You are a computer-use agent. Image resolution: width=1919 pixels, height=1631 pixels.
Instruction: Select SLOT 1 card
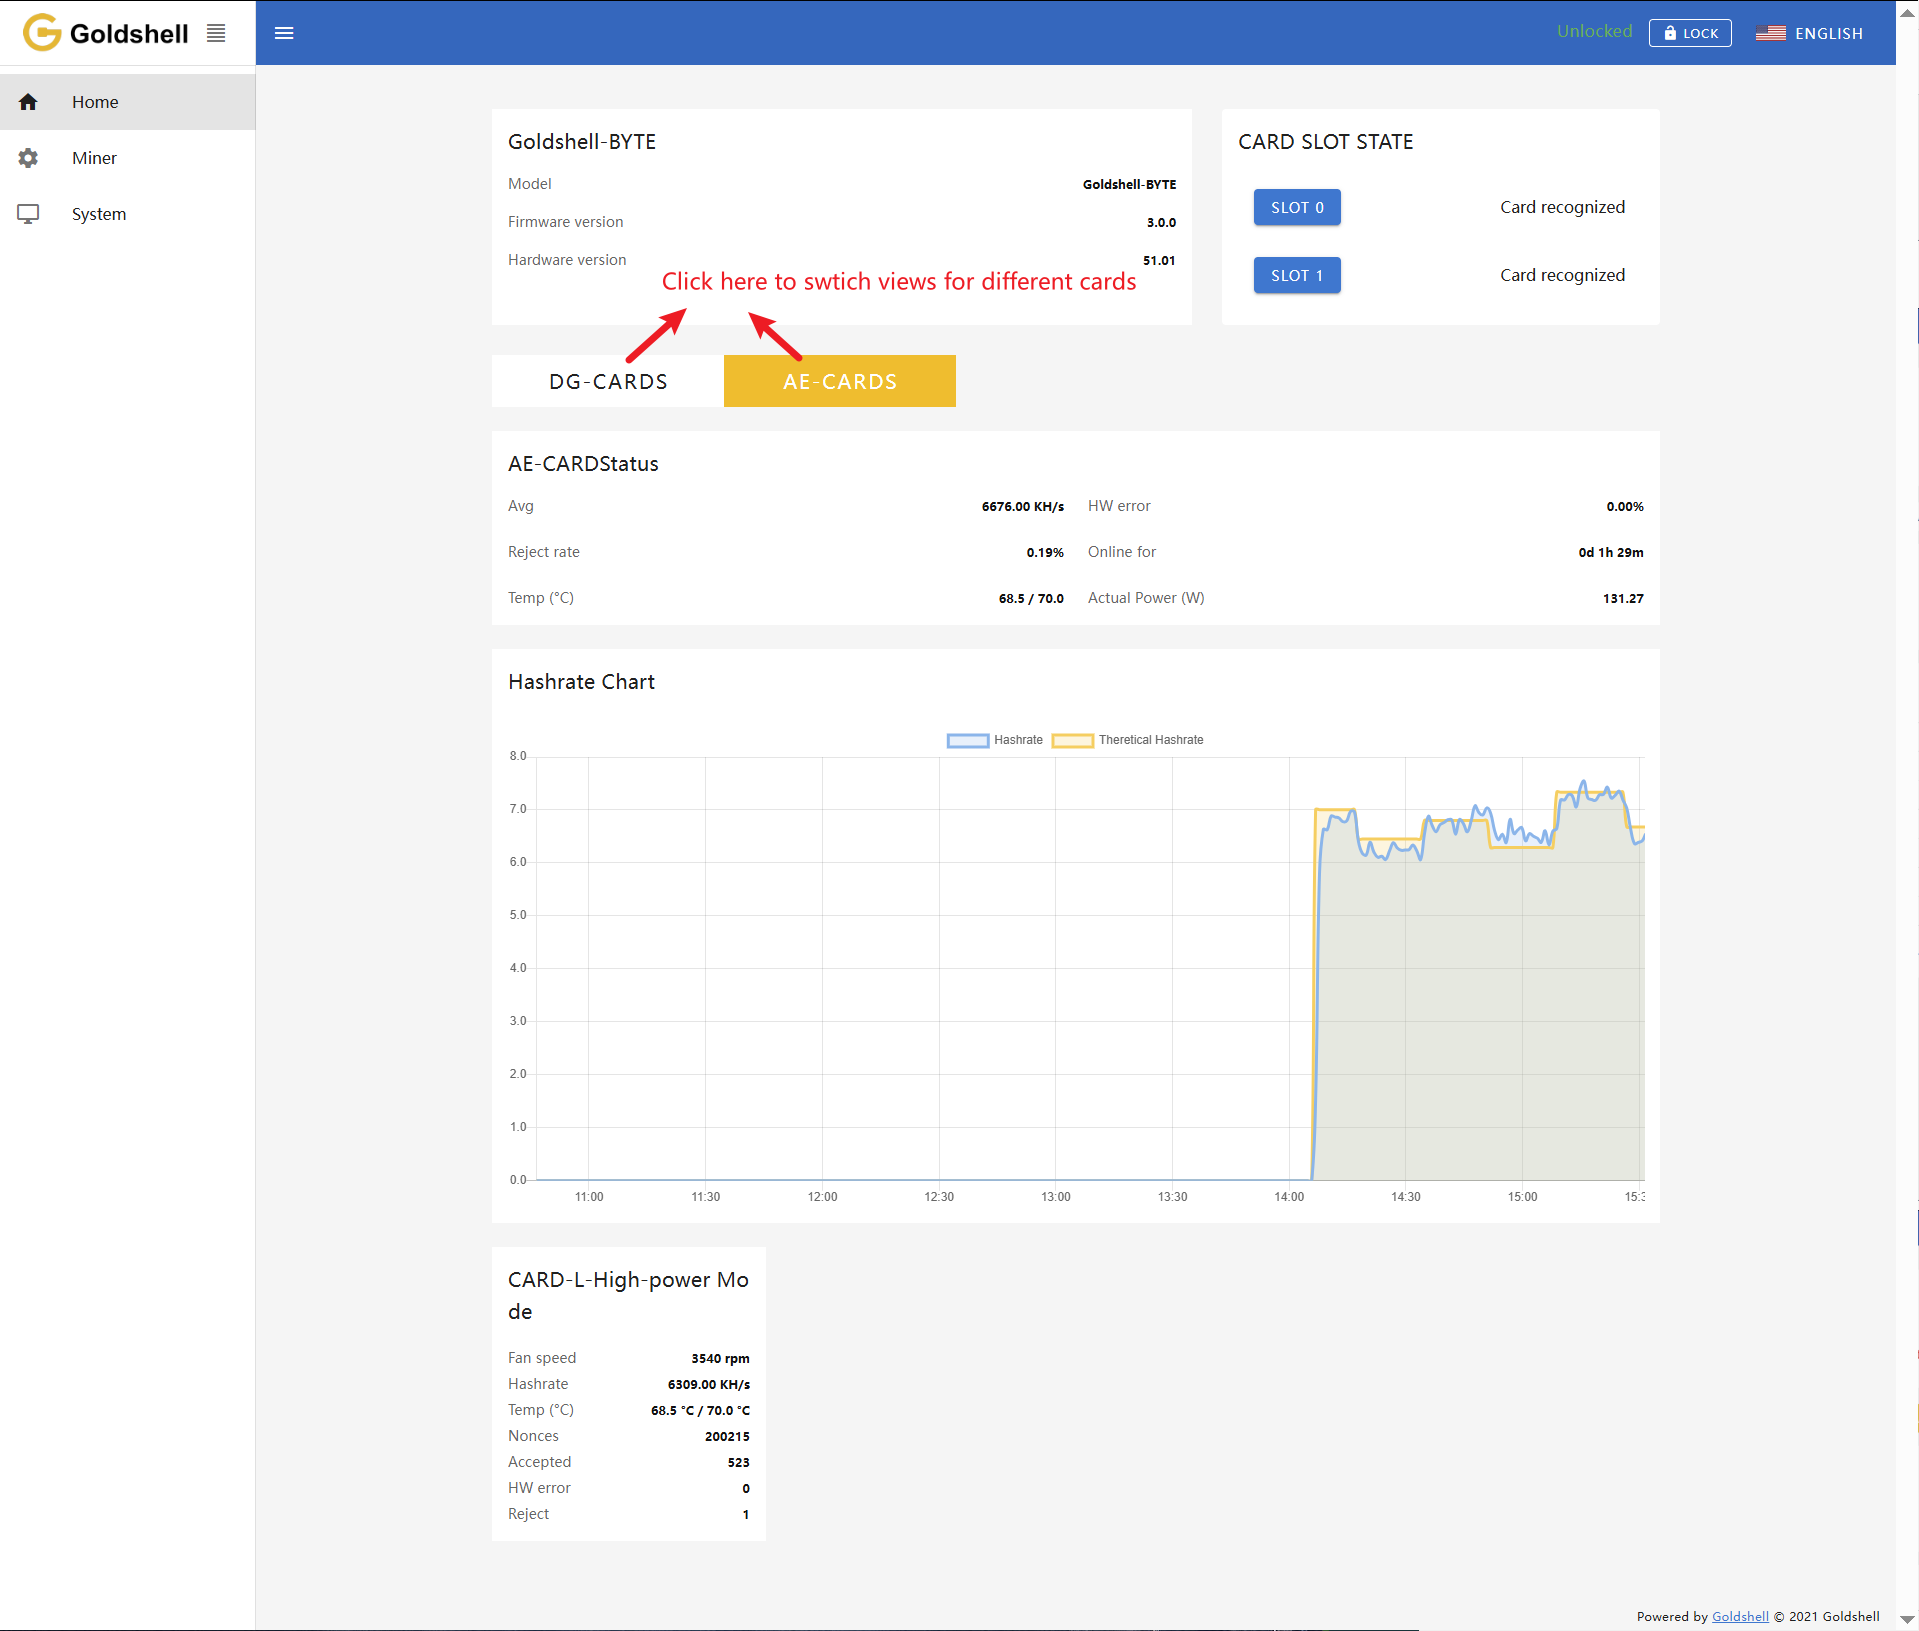(x=1297, y=275)
